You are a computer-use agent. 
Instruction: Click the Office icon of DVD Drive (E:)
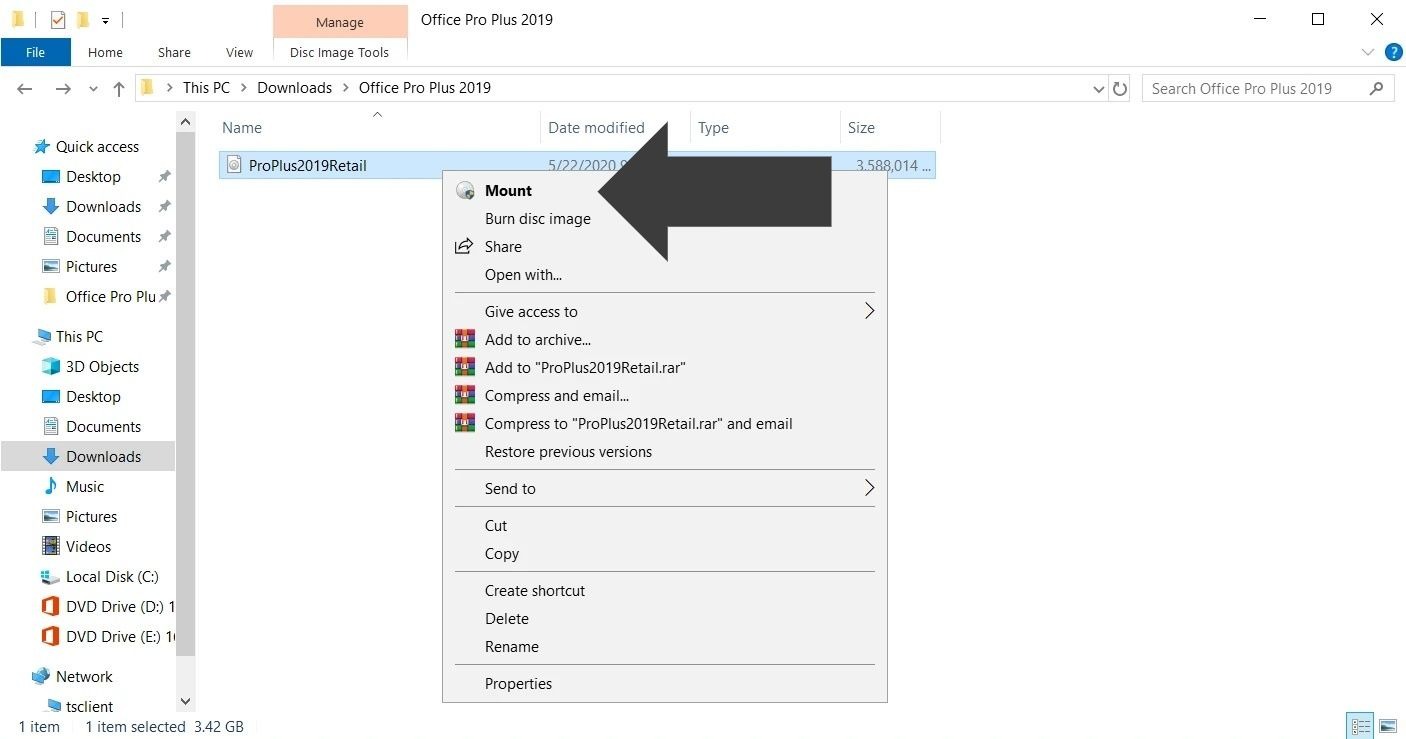[51, 636]
